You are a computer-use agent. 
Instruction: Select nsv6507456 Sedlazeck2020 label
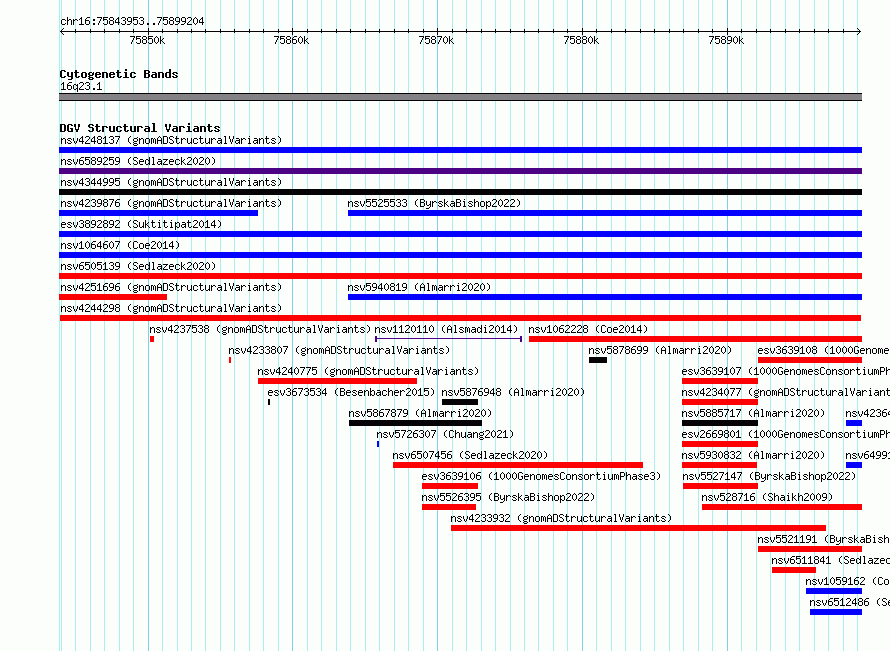click(x=470, y=455)
